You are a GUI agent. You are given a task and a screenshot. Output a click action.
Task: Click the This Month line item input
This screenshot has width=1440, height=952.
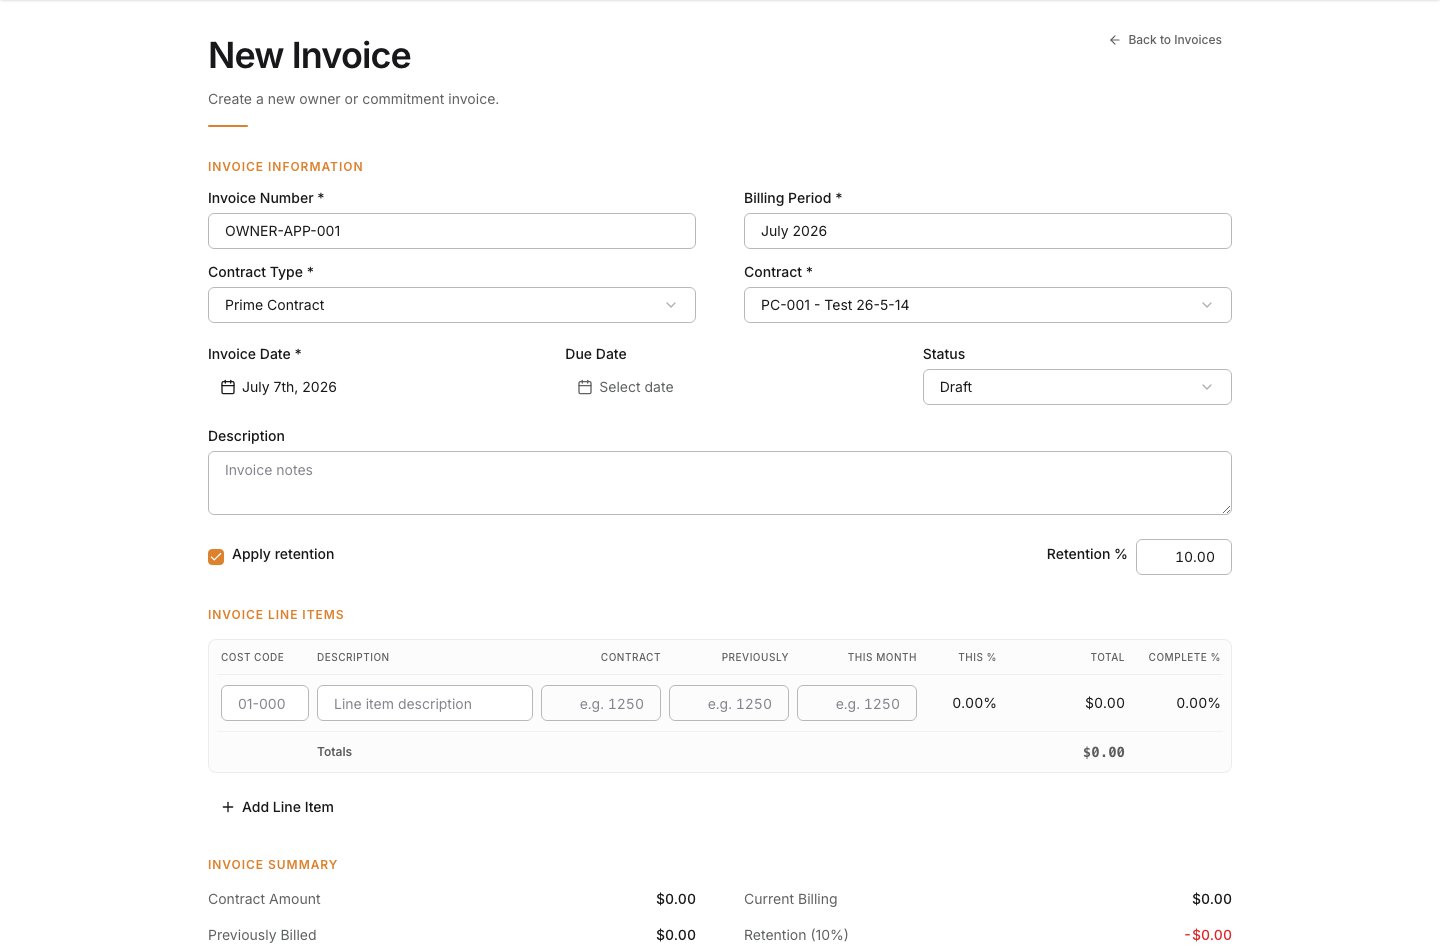pos(857,703)
